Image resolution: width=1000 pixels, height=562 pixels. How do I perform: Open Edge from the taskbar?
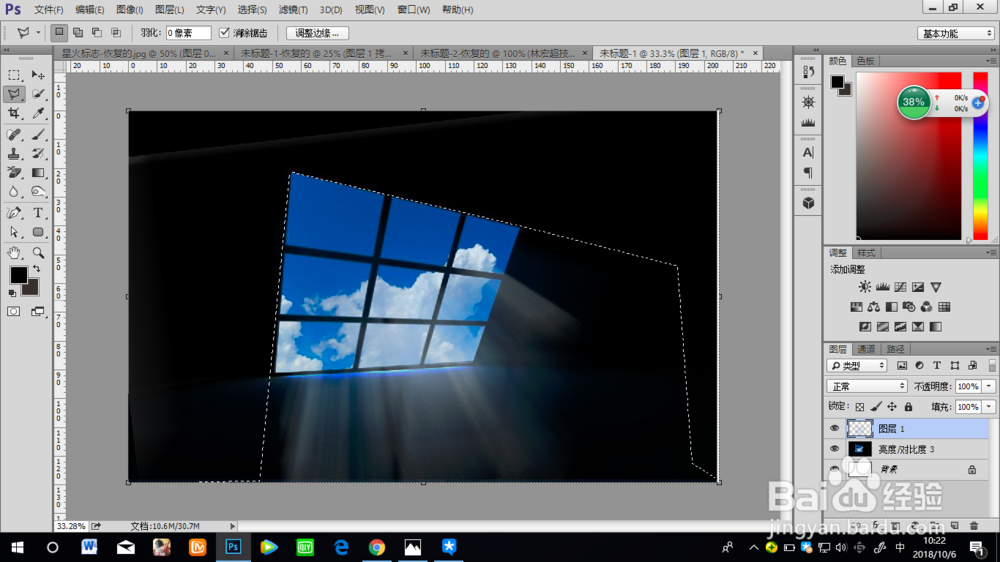(341, 547)
